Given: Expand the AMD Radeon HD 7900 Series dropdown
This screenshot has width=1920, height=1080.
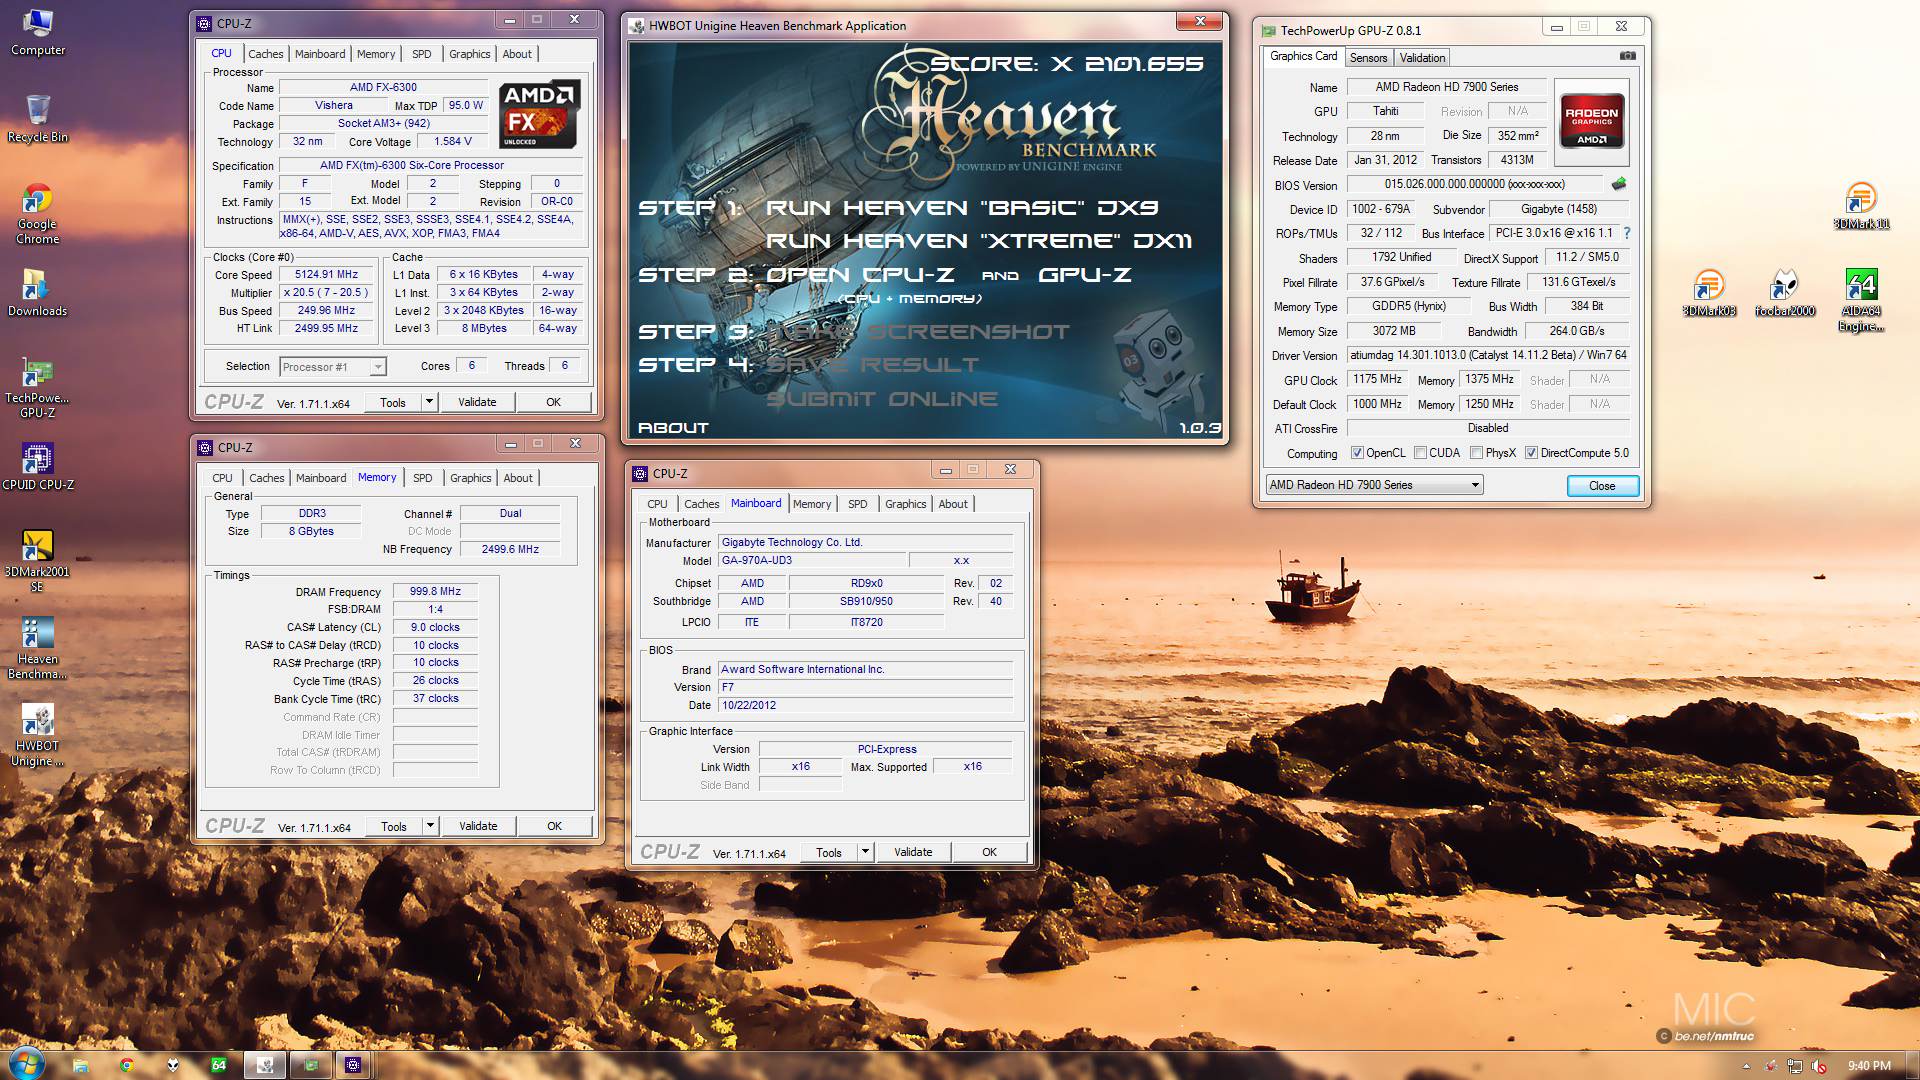Looking at the screenshot, I should pyautogui.click(x=1475, y=485).
